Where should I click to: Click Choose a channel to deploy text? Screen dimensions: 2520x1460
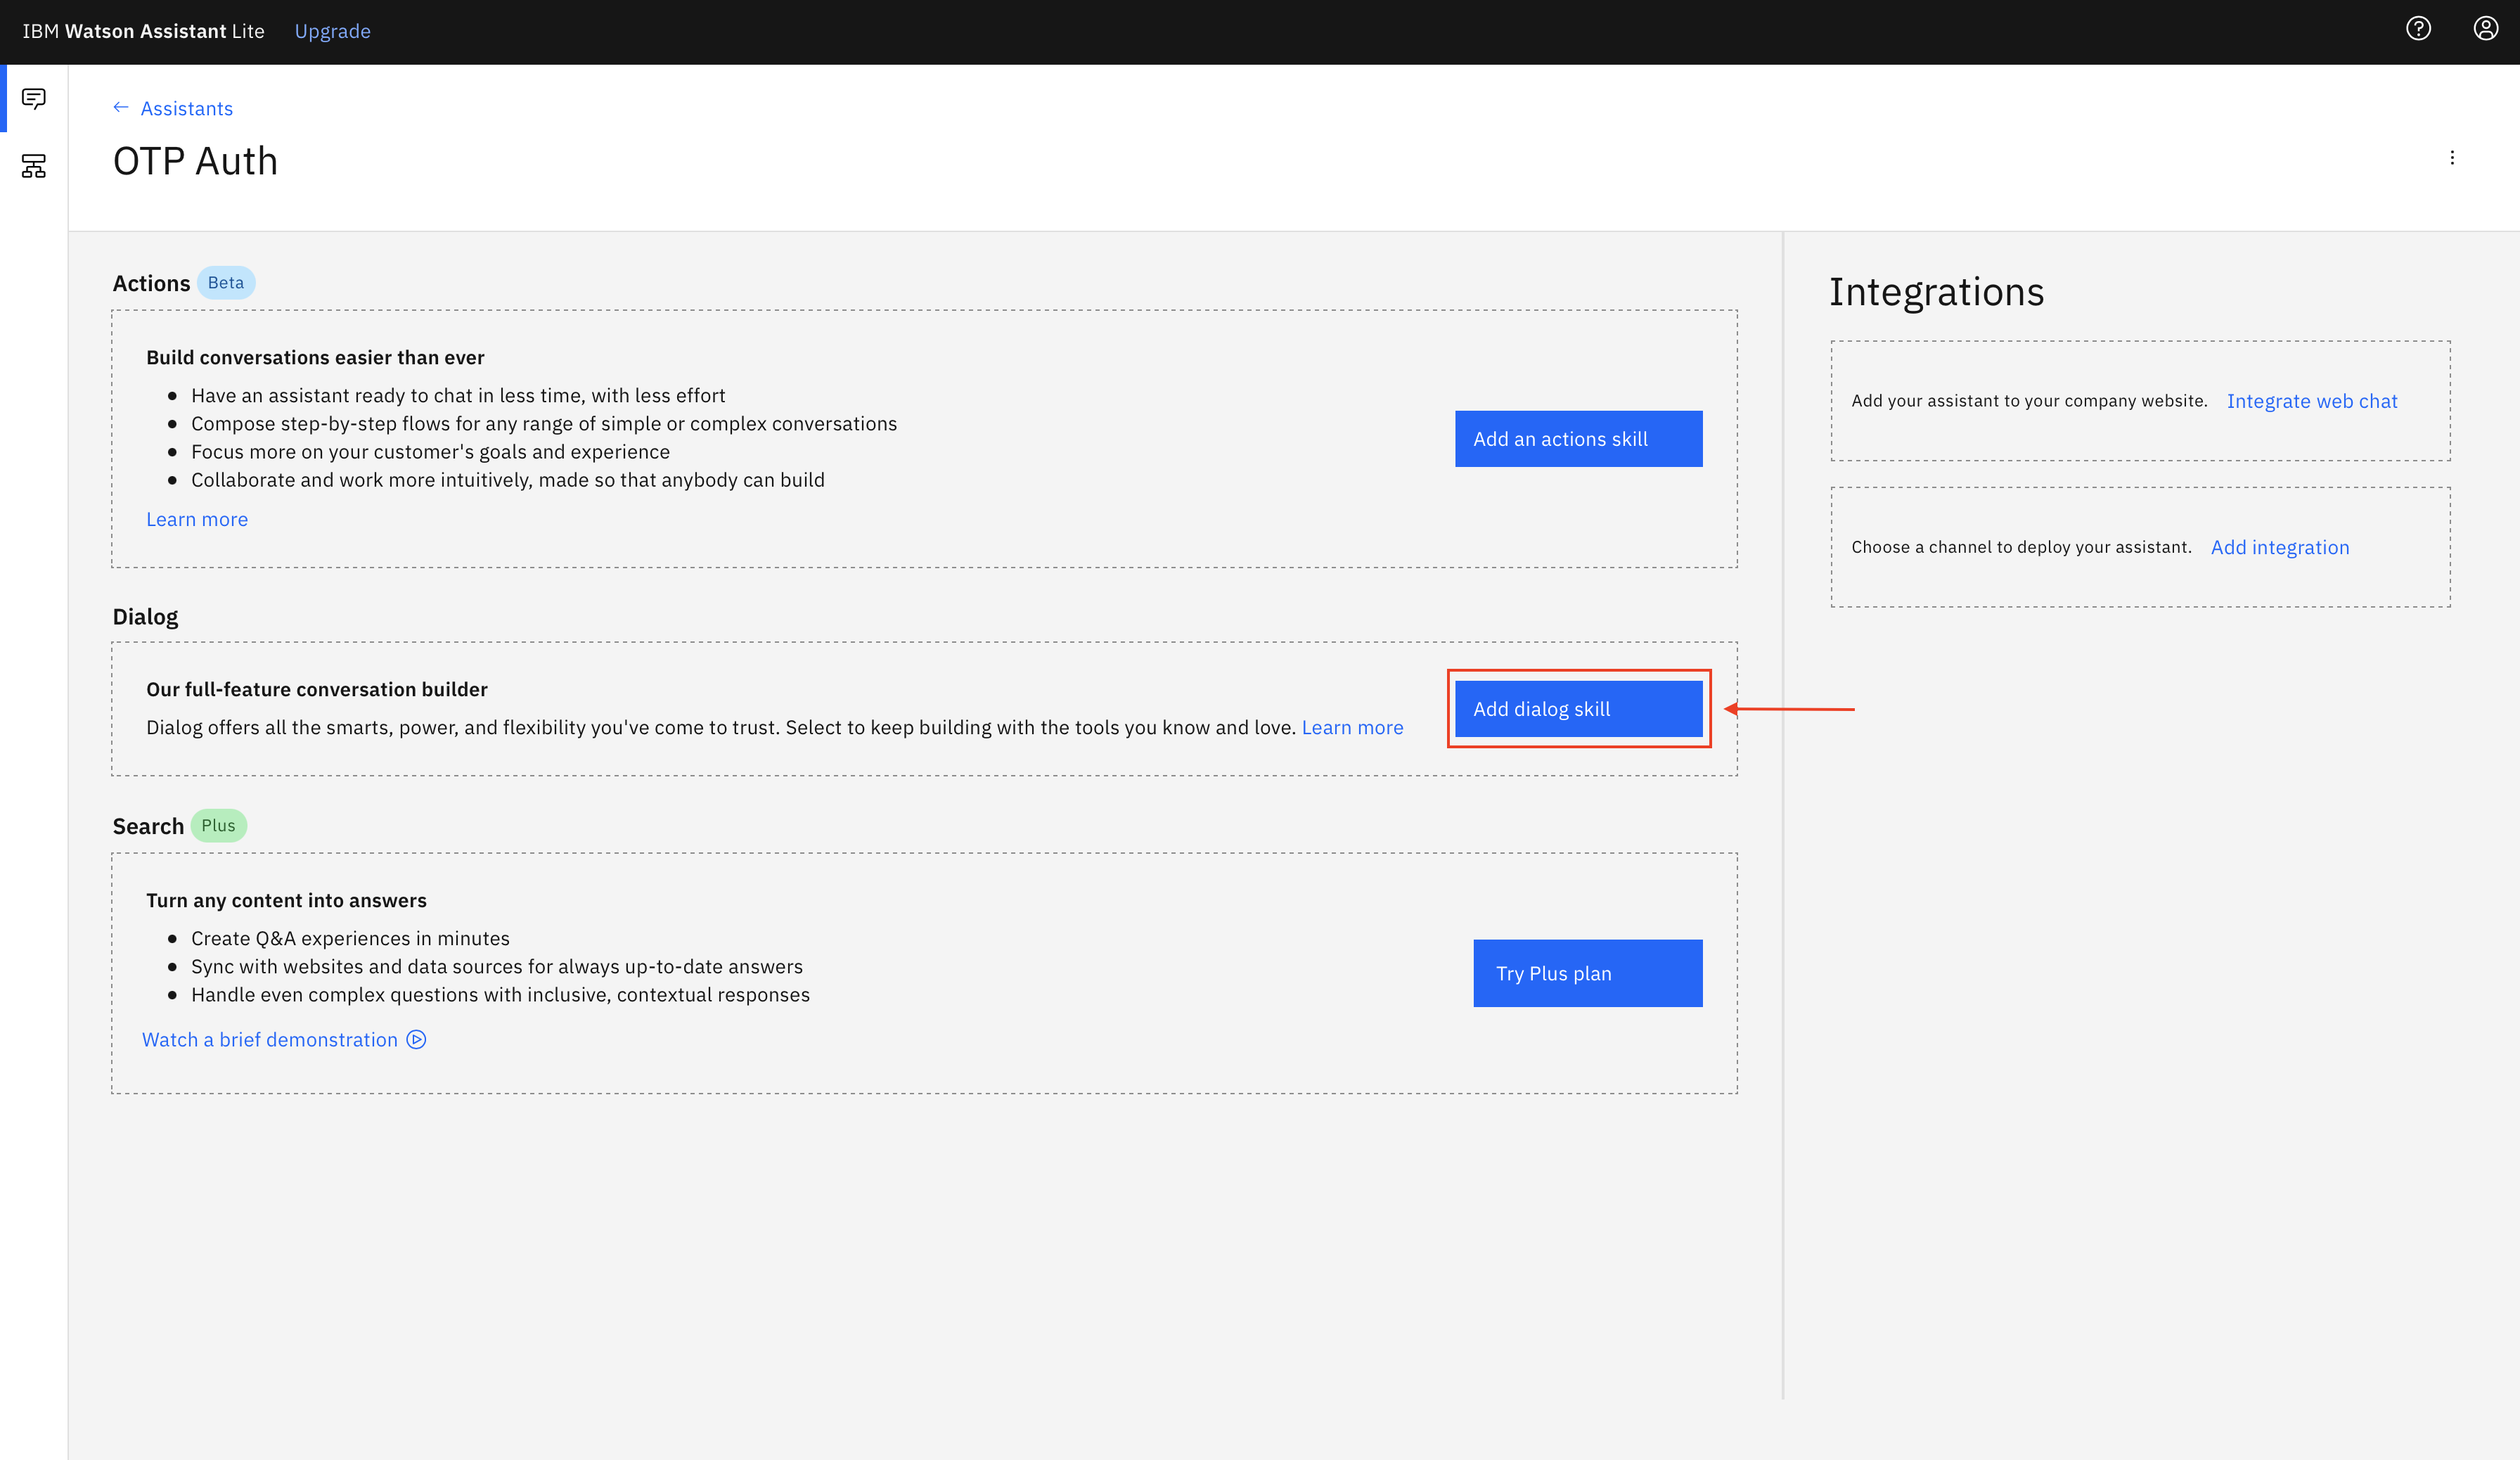point(2021,547)
